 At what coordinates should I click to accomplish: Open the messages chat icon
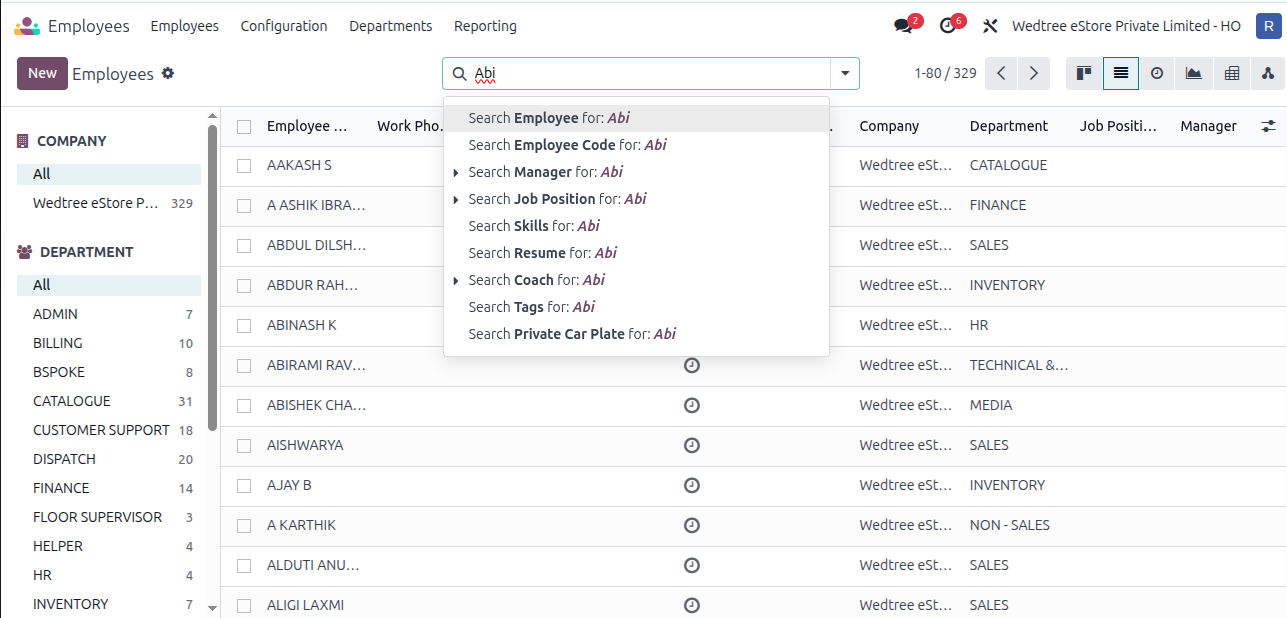pyautogui.click(x=904, y=26)
